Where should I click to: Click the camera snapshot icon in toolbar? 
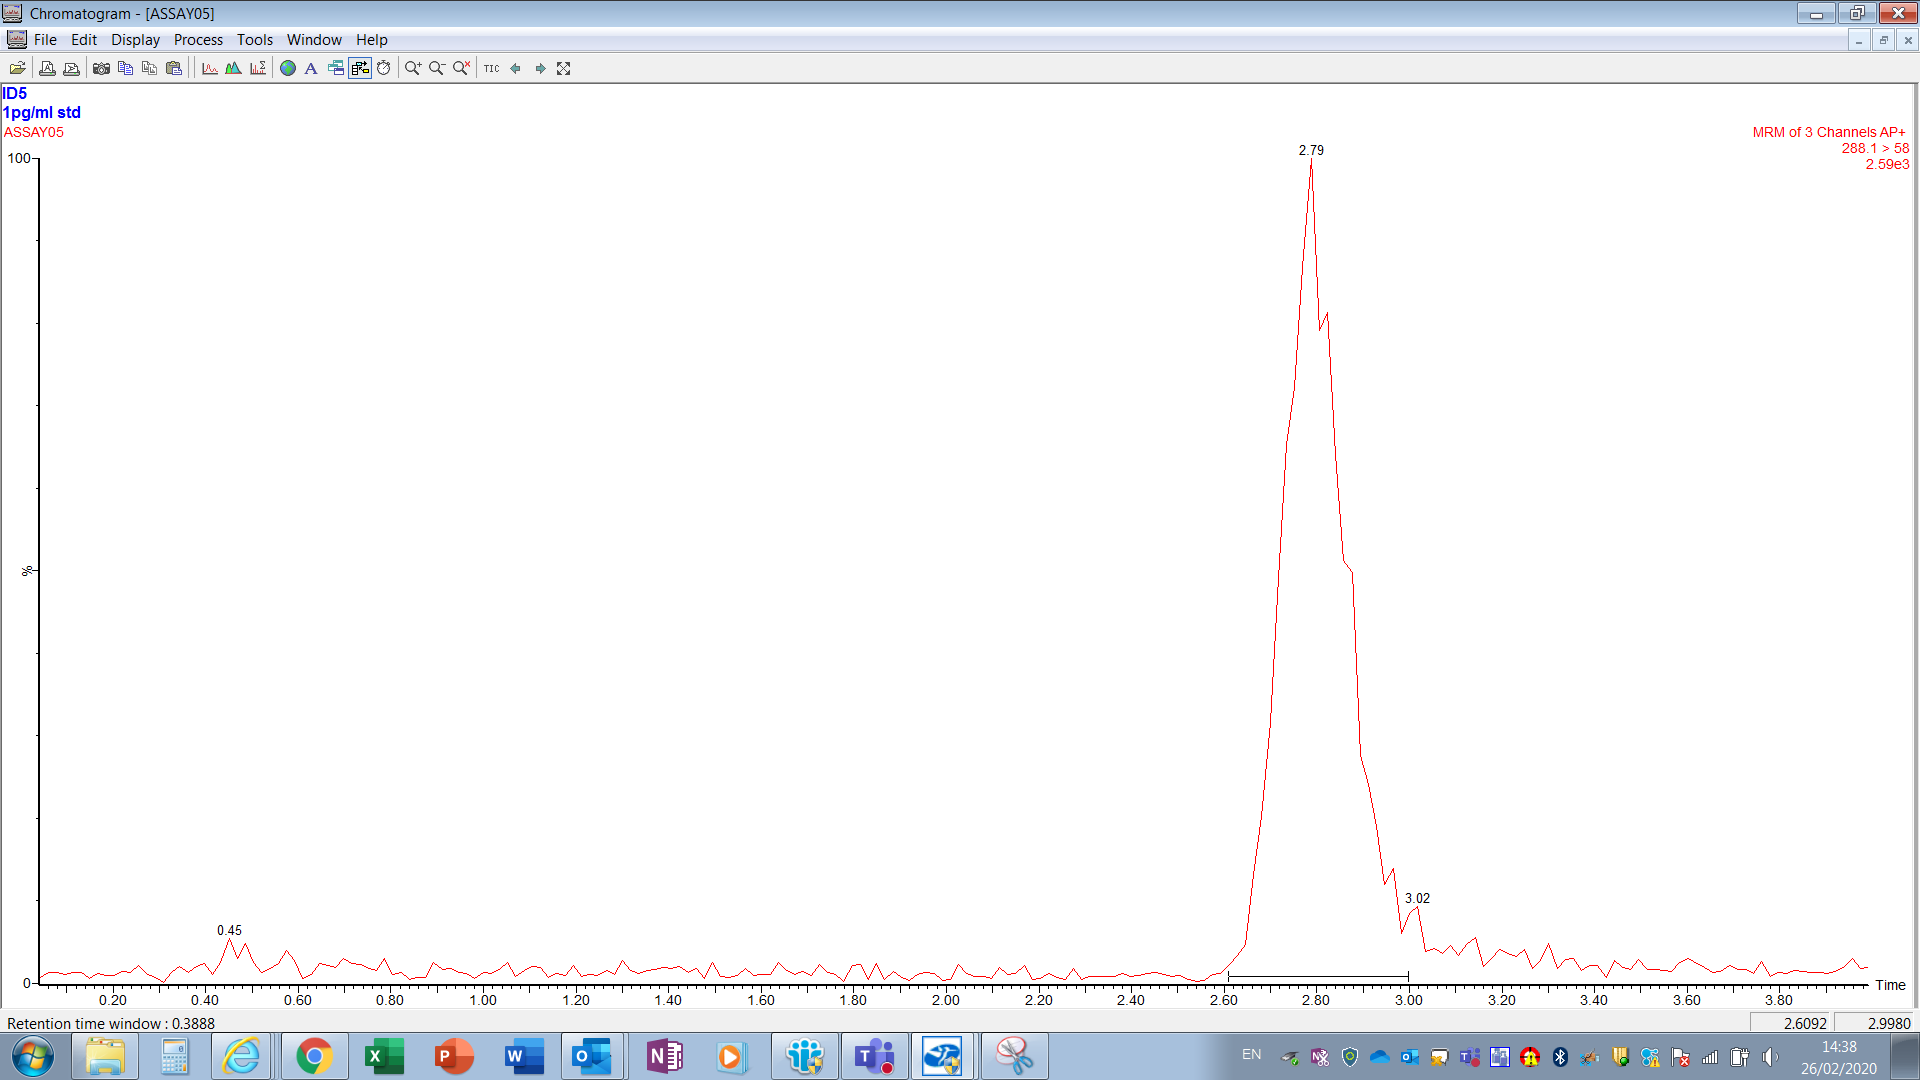coord(101,68)
